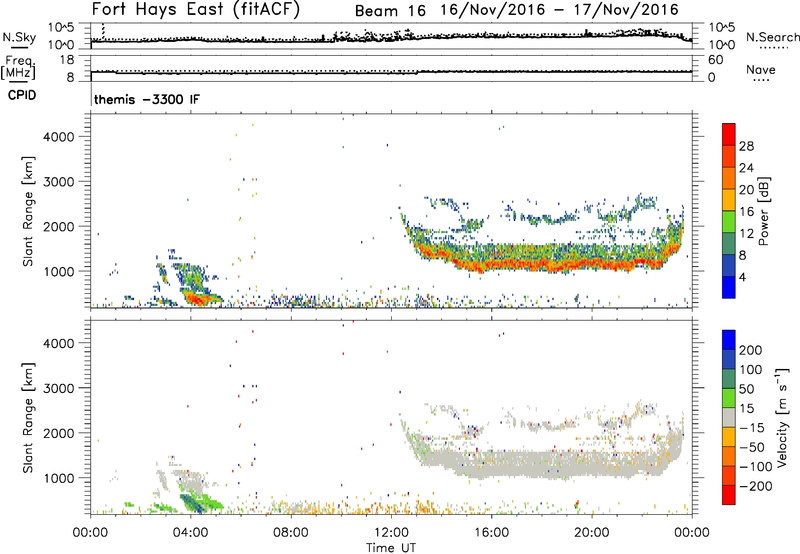Click the '-100' velocity colorbar label

(756, 467)
